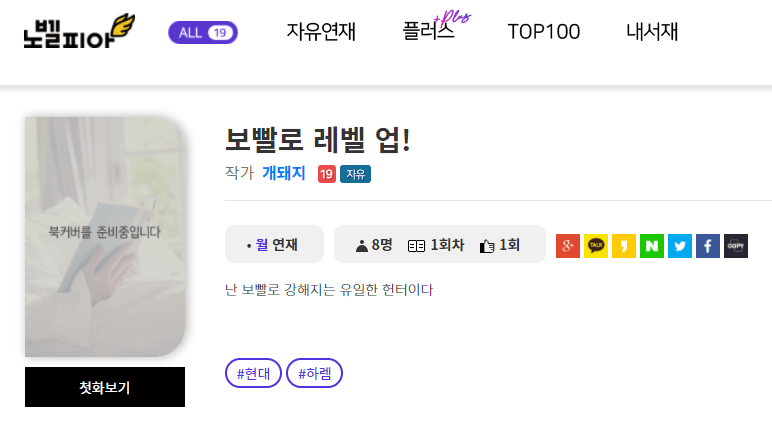Open 내서재 my library
This screenshot has height=422, width=772.
tap(652, 32)
